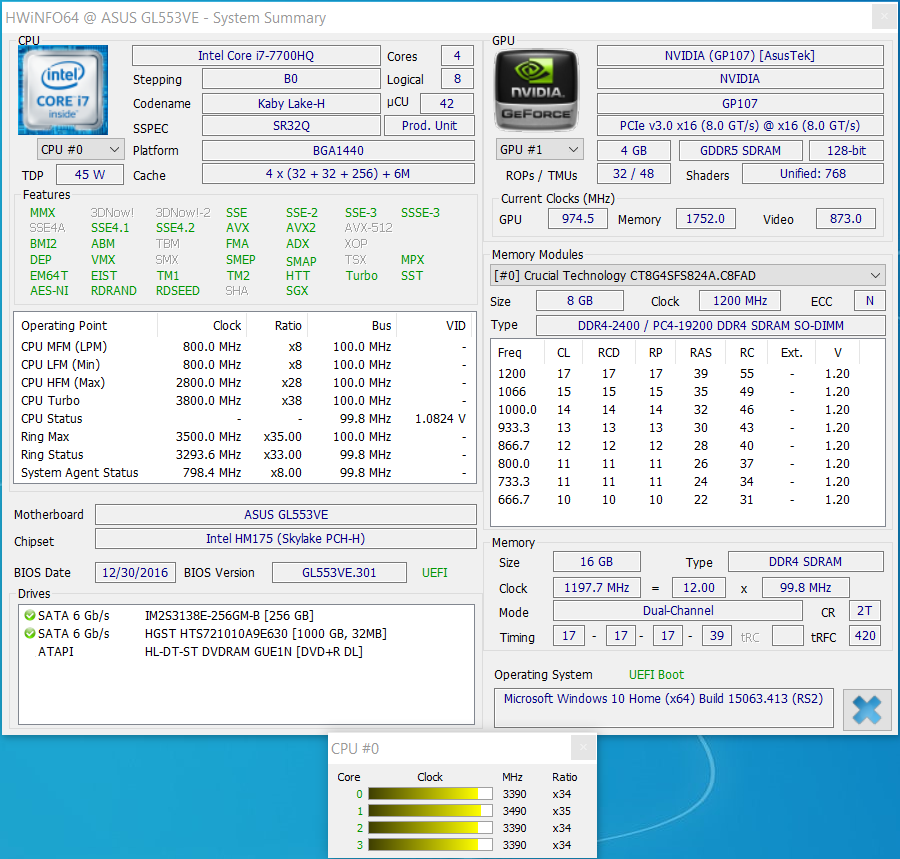Click the Unified: 768 shaders field
900x859 pixels.
point(813,174)
